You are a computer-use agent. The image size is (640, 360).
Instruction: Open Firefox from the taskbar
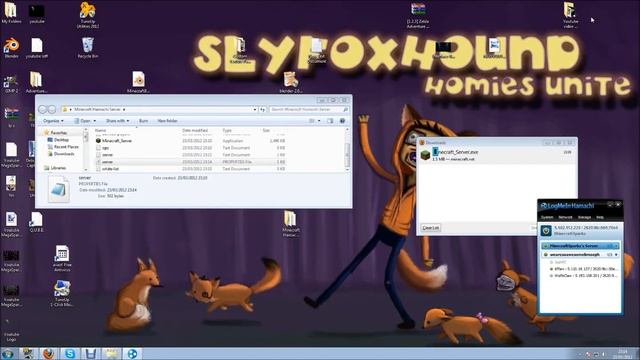[x=49, y=353]
